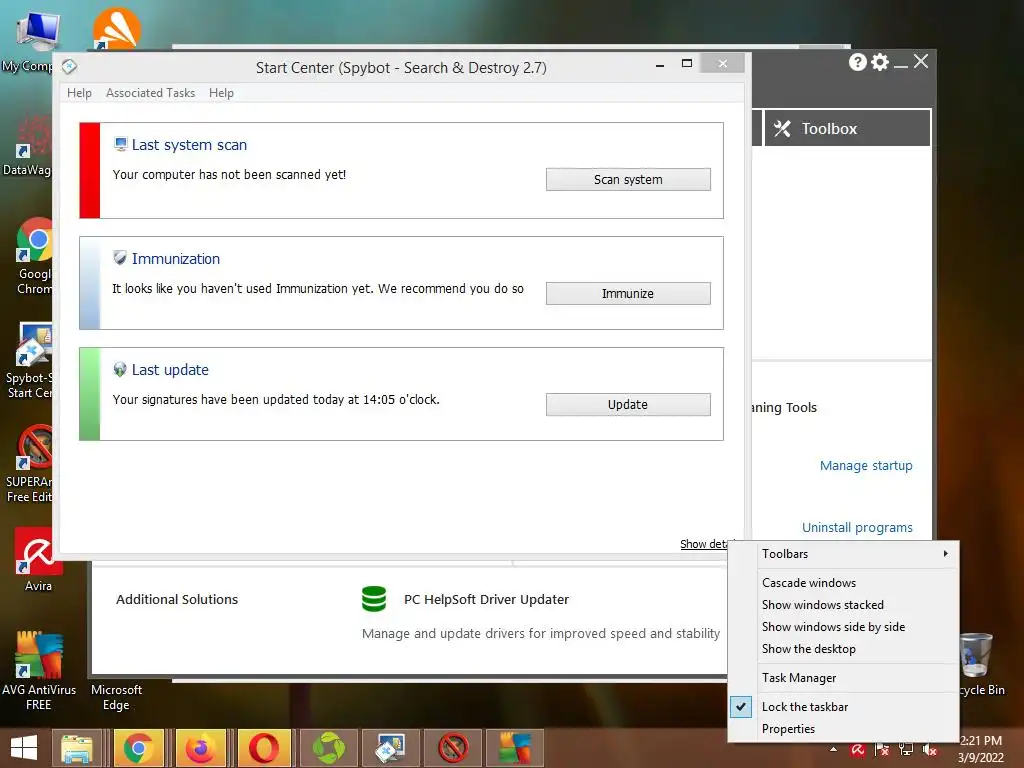The height and width of the screenshot is (768, 1024).
Task: Click the green swirl taskbar icon
Action: point(328,748)
